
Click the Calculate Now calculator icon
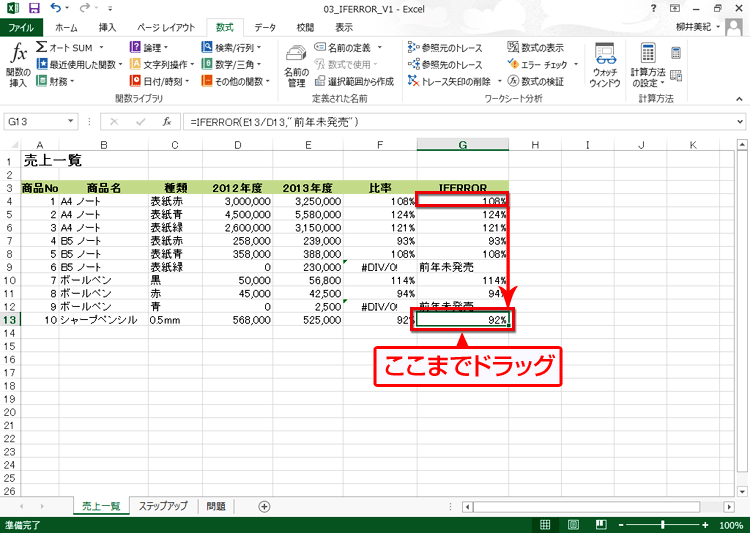pyautogui.click(x=676, y=53)
